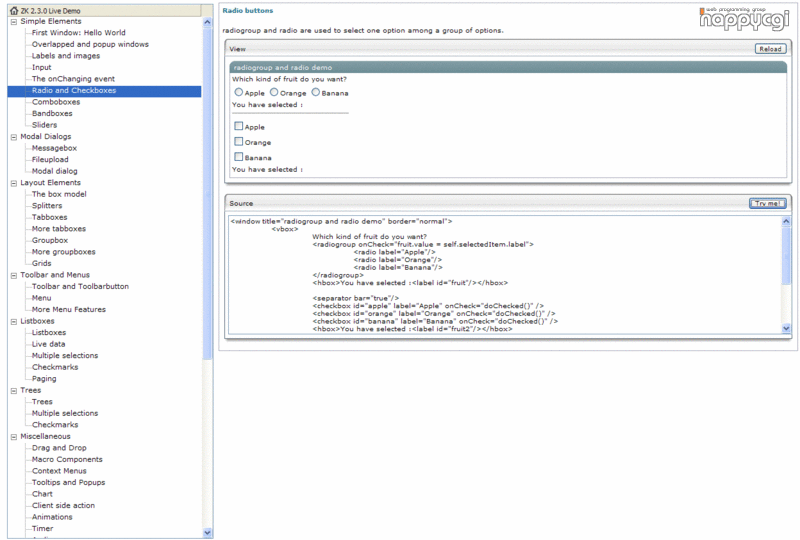
Task: Open the Paging demo
Action: (44, 379)
